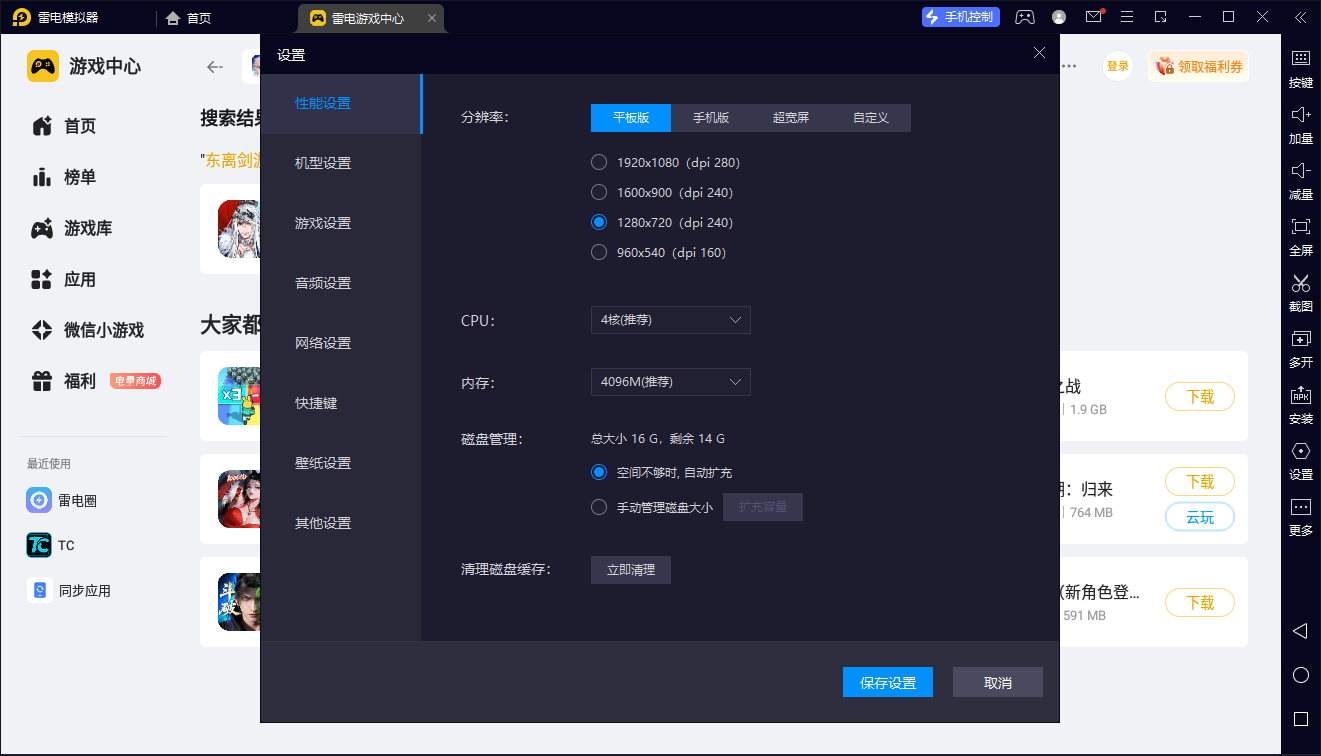The height and width of the screenshot is (756, 1321).
Task: Select 960x540 (dpi 160) resolution
Action: [658, 252]
